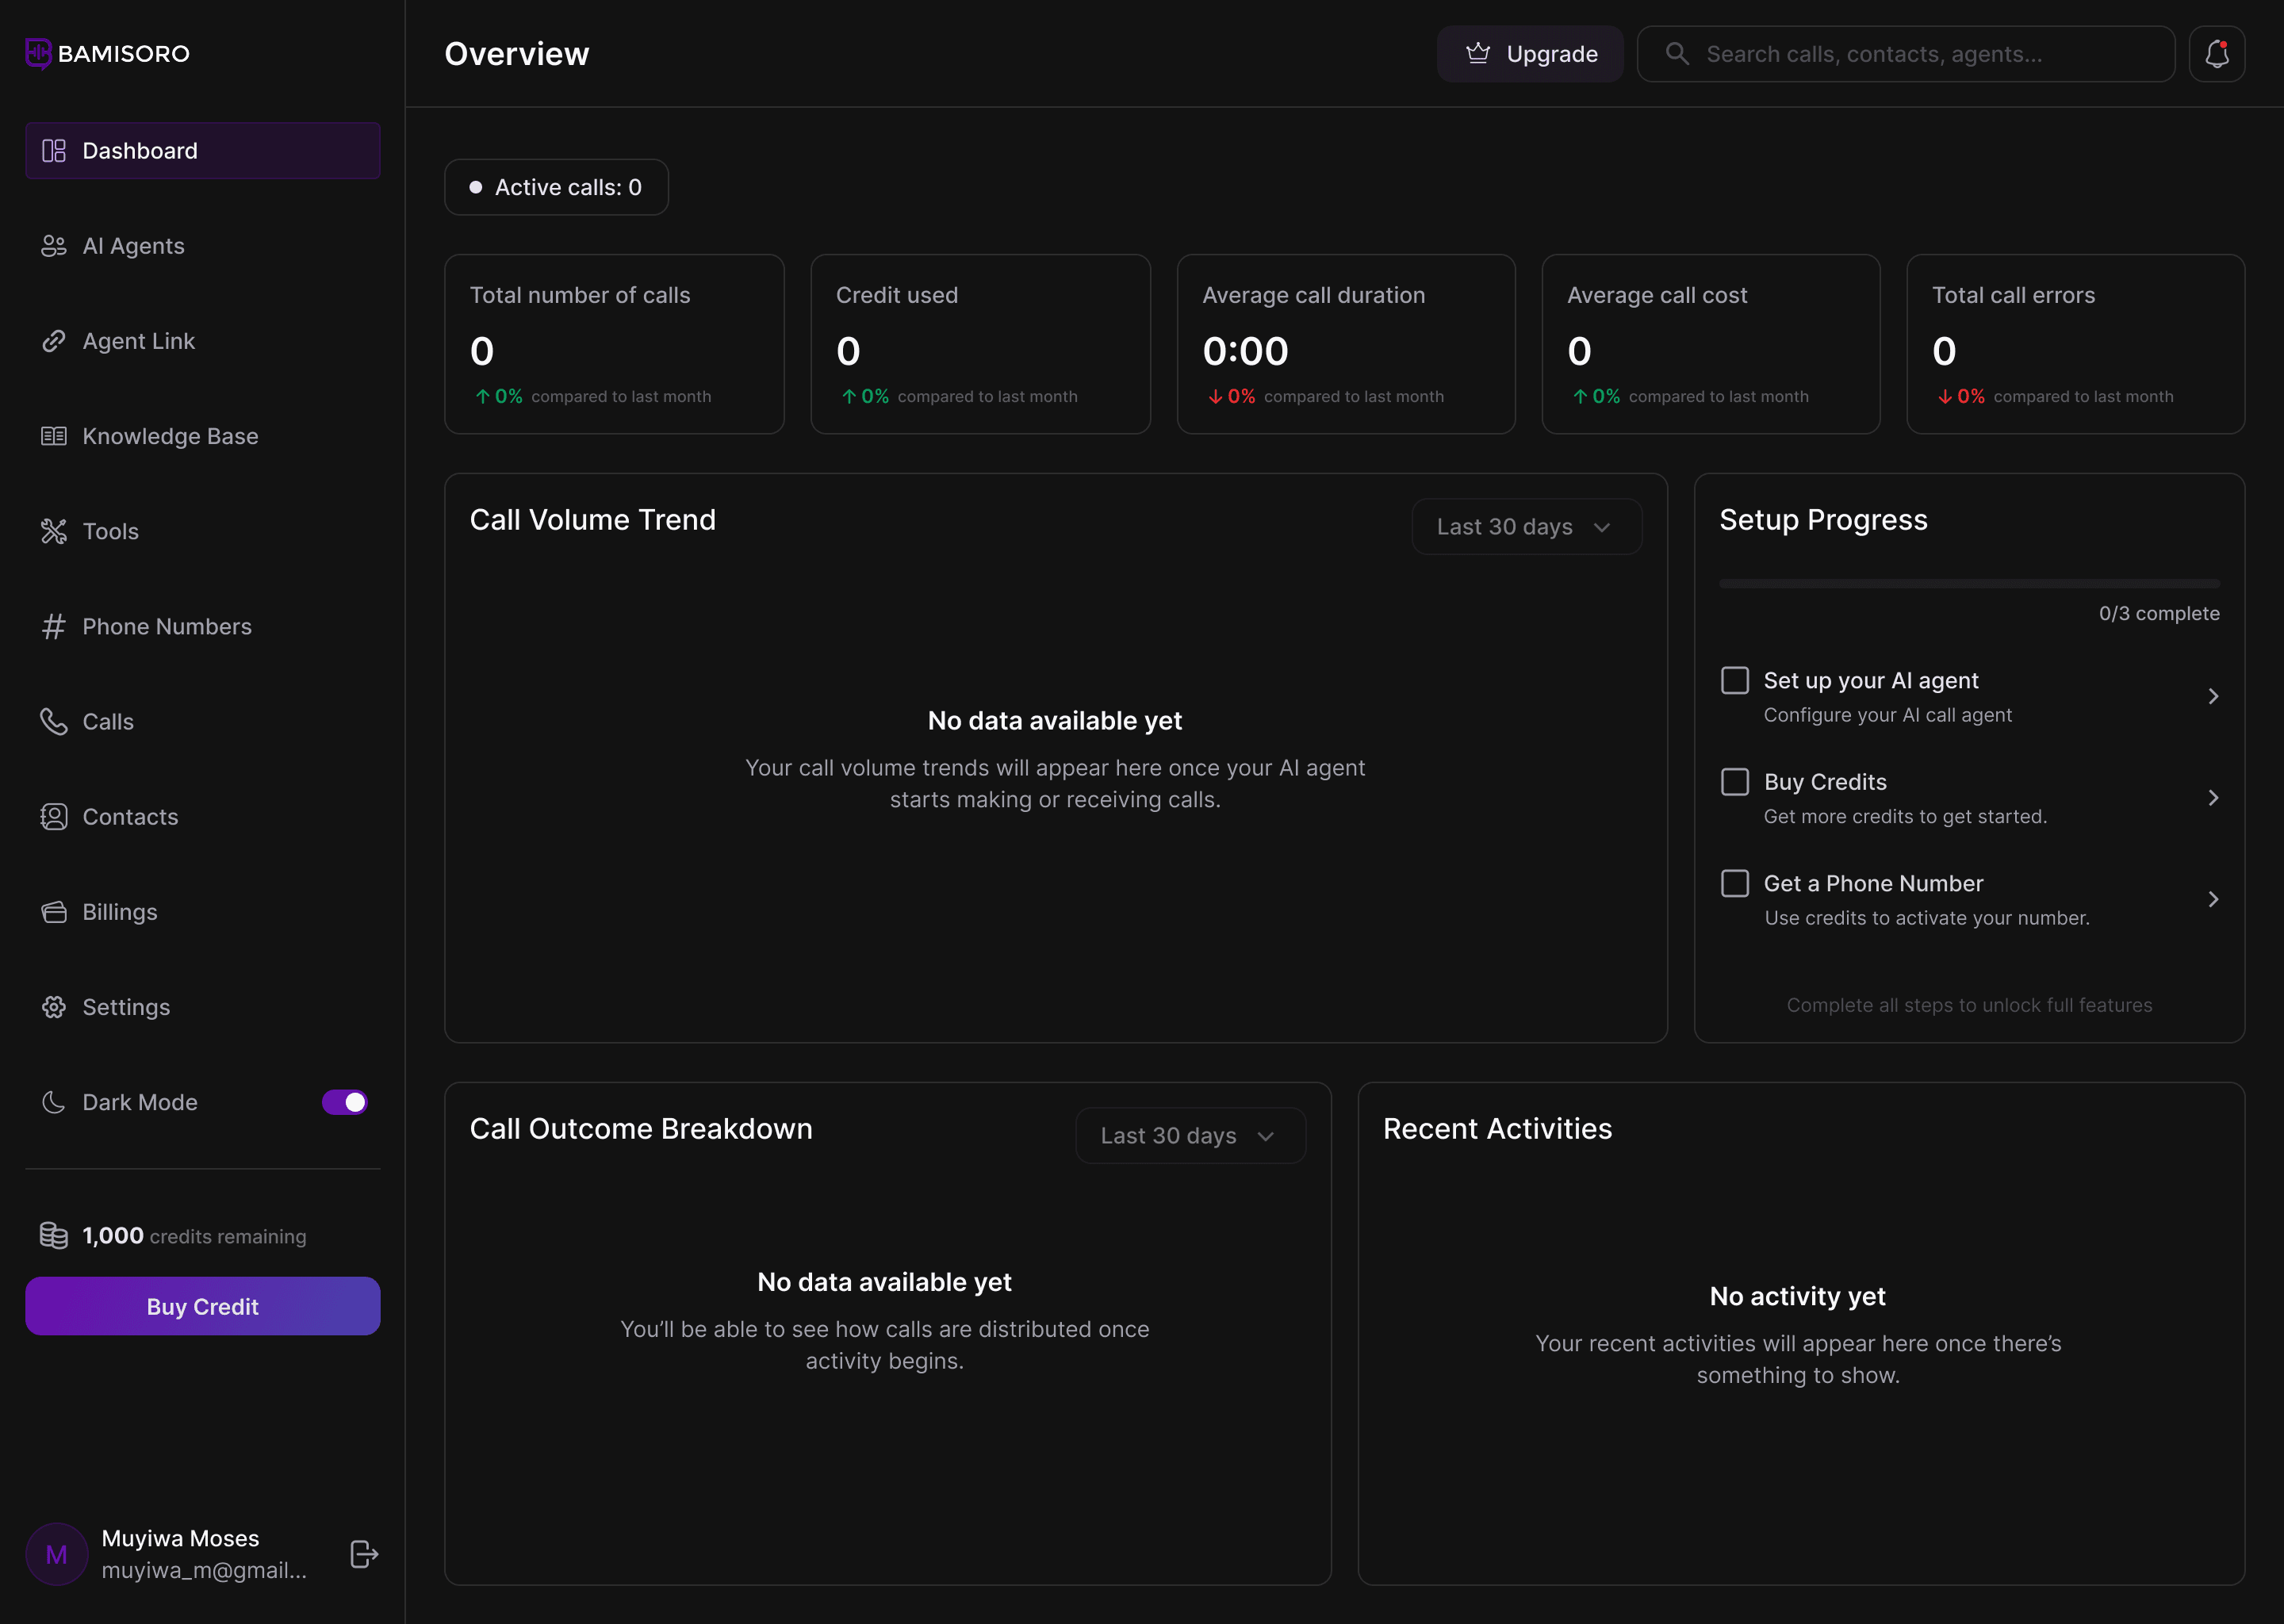Expand the Buy Credits step chevron
Image resolution: width=2284 pixels, height=1624 pixels.
[x=2213, y=798]
